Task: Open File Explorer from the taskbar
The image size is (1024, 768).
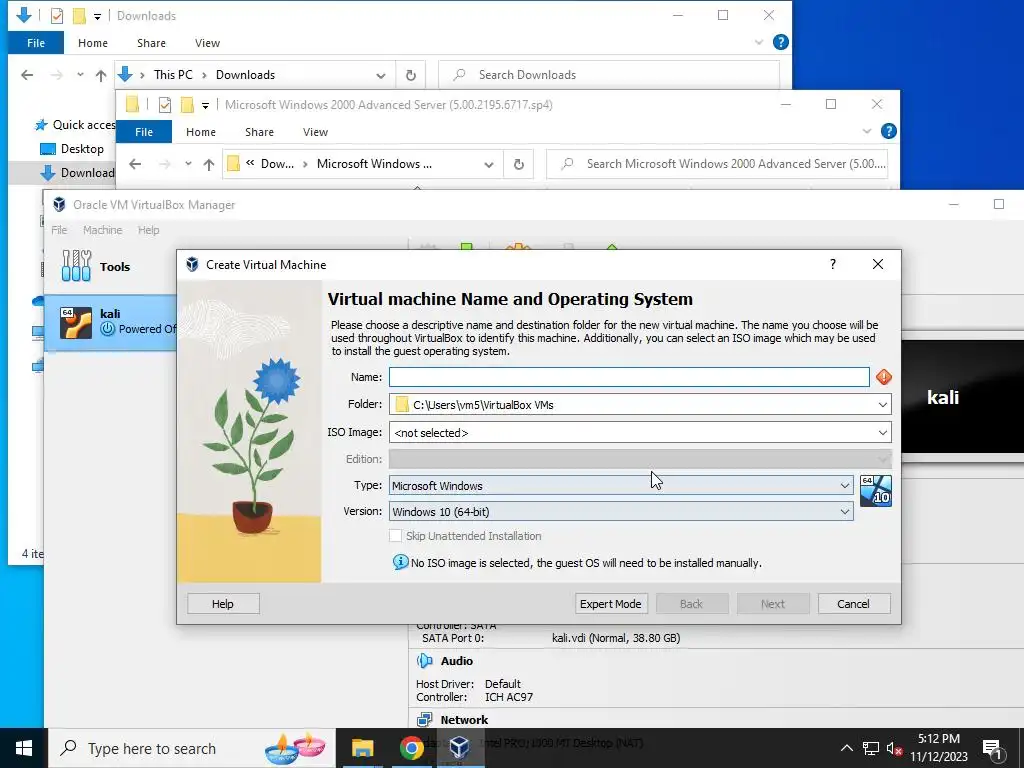Action: coord(362,748)
